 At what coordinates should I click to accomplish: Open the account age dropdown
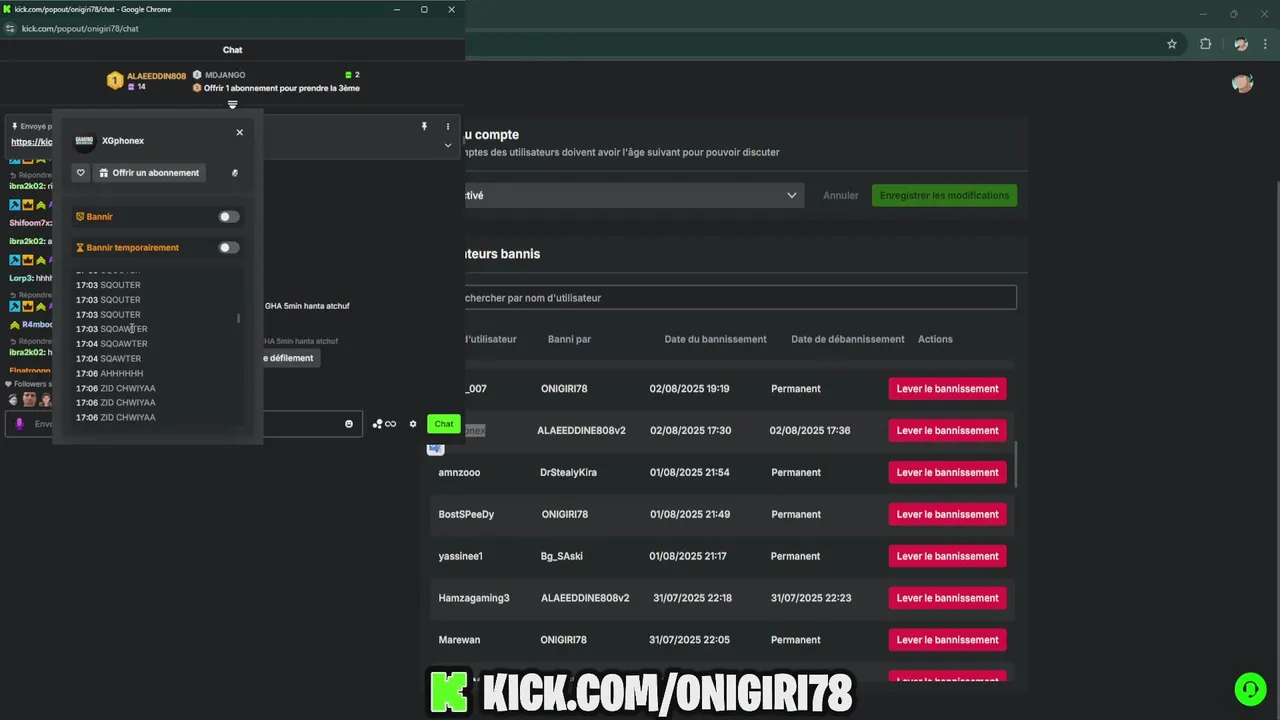tap(632, 195)
